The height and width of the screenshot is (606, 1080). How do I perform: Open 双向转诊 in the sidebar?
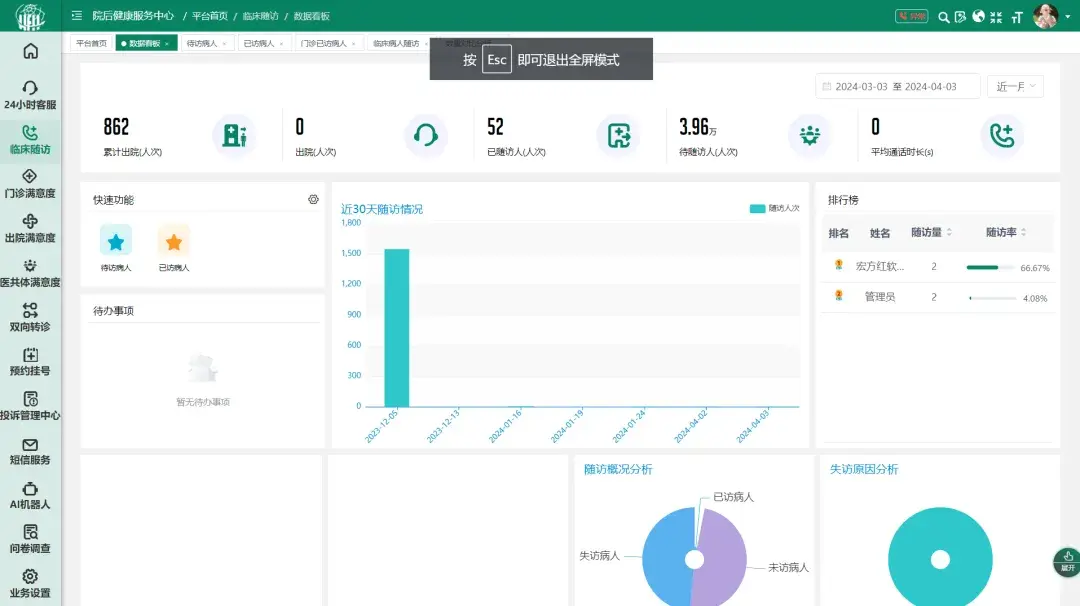click(30, 317)
